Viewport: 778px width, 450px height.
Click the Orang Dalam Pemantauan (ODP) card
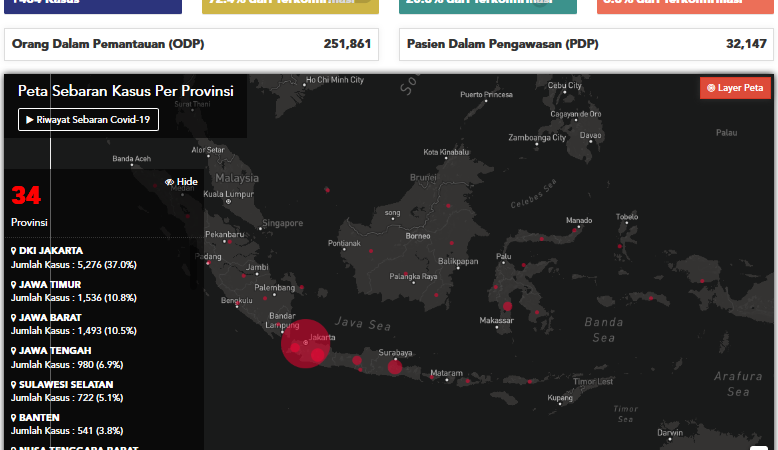click(192, 45)
